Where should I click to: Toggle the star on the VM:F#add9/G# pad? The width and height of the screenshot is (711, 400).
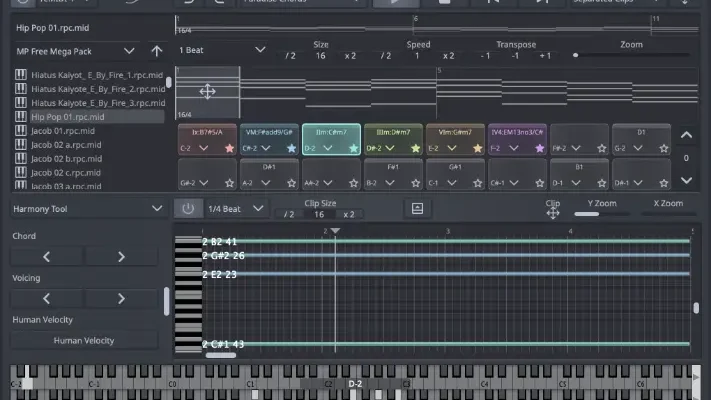291,148
